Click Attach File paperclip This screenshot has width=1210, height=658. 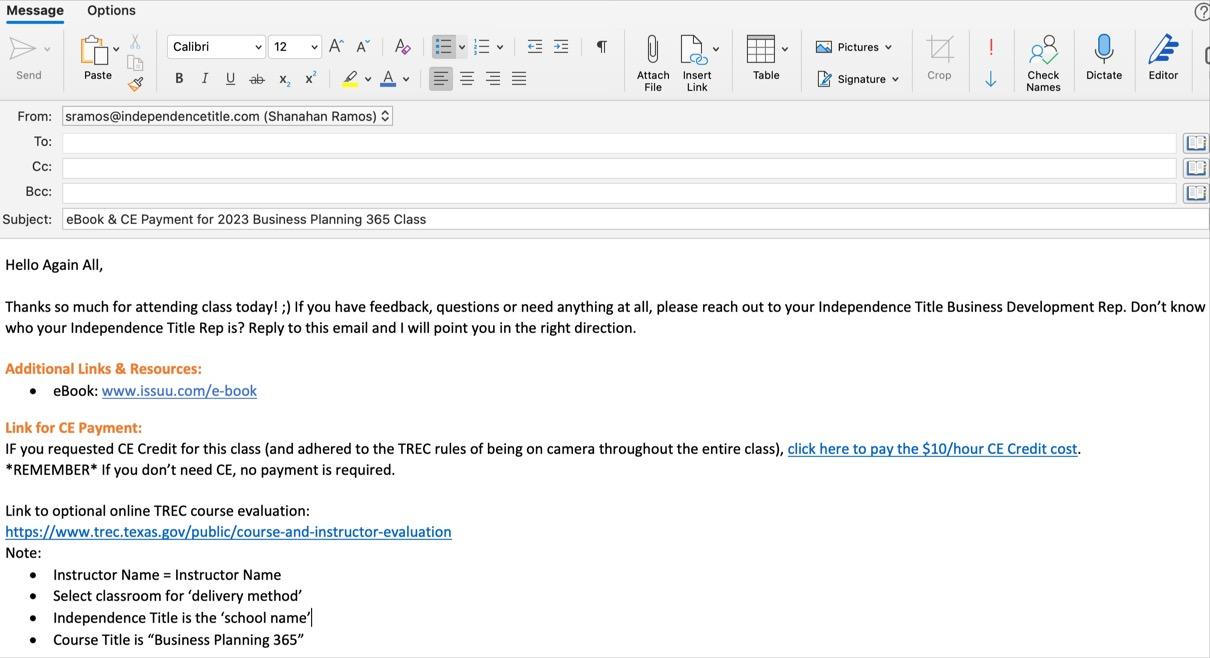(x=653, y=64)
